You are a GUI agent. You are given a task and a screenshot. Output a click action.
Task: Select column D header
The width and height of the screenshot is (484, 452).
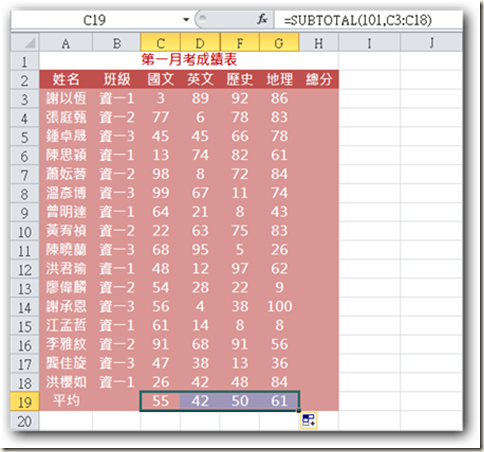click(200, 42)
